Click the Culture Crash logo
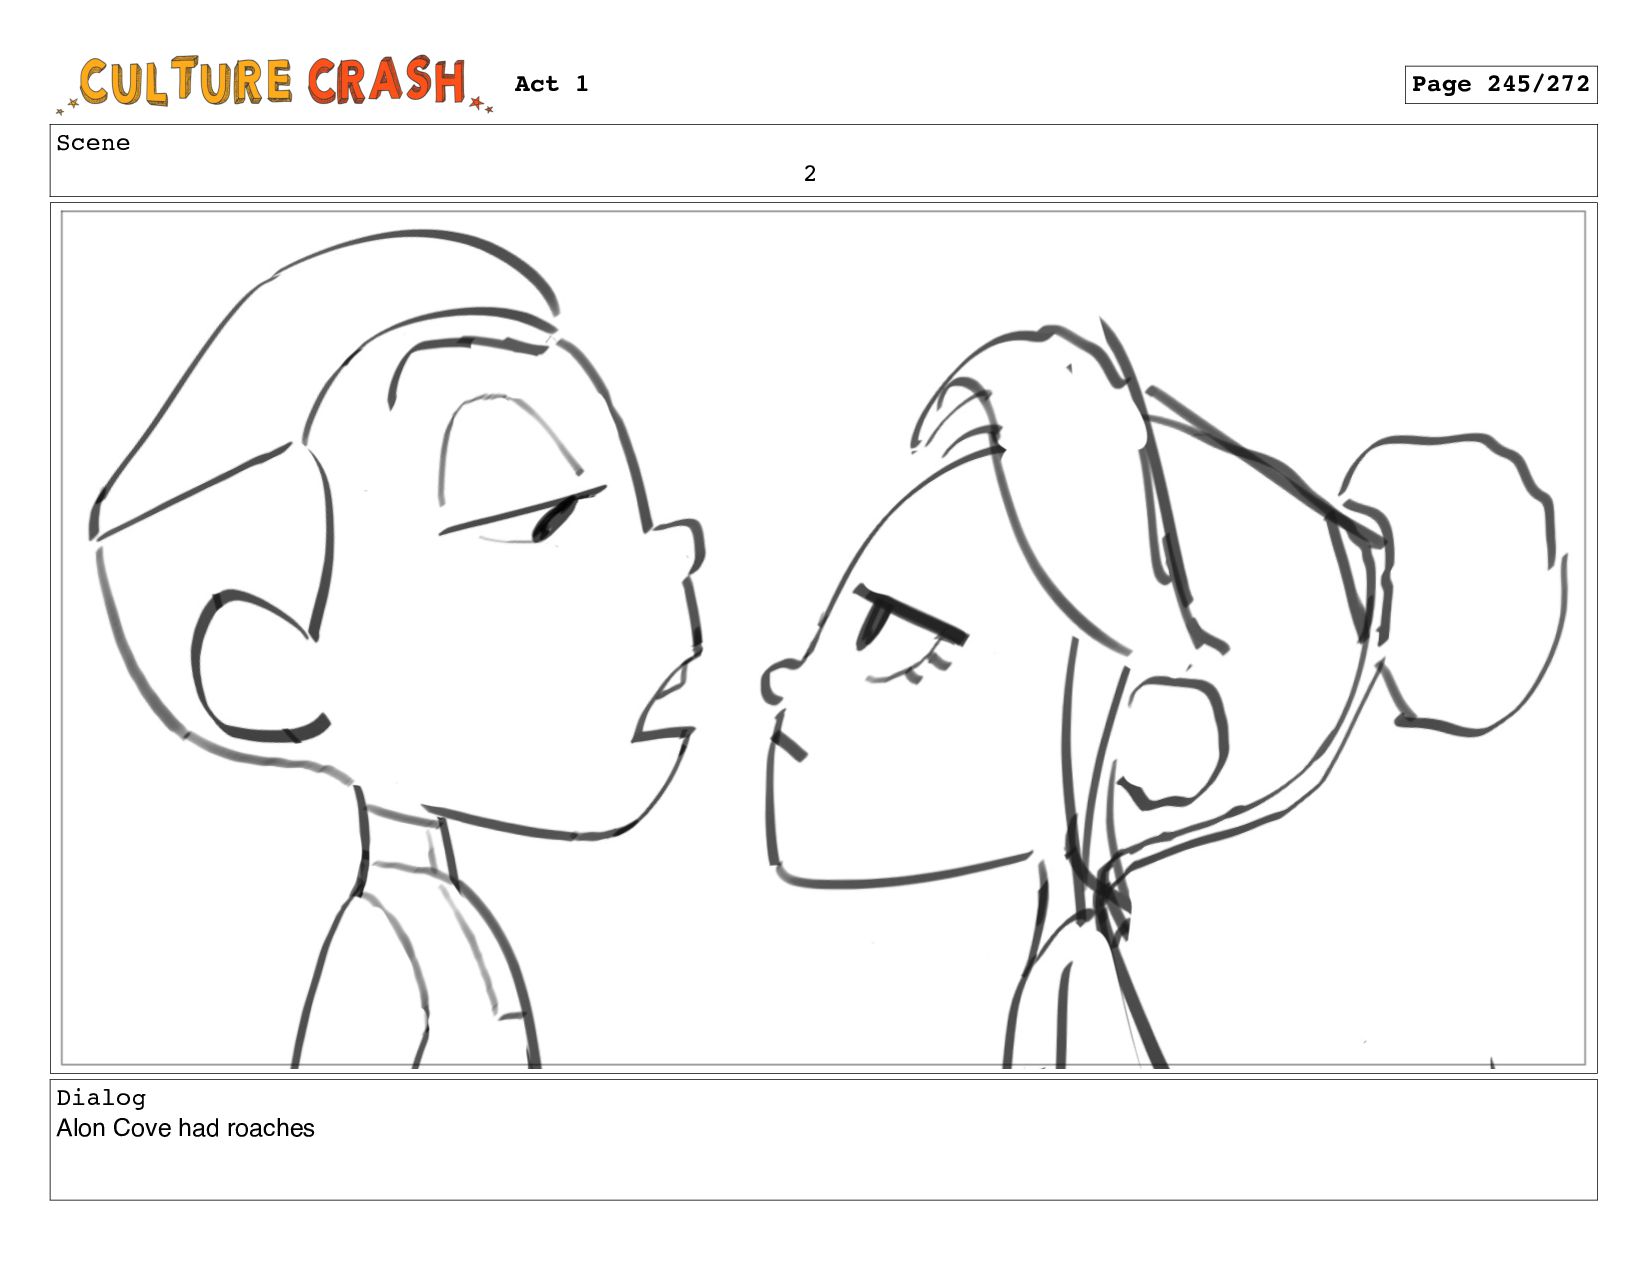This screenshot has width=1650, height=1275. [274, 84]
